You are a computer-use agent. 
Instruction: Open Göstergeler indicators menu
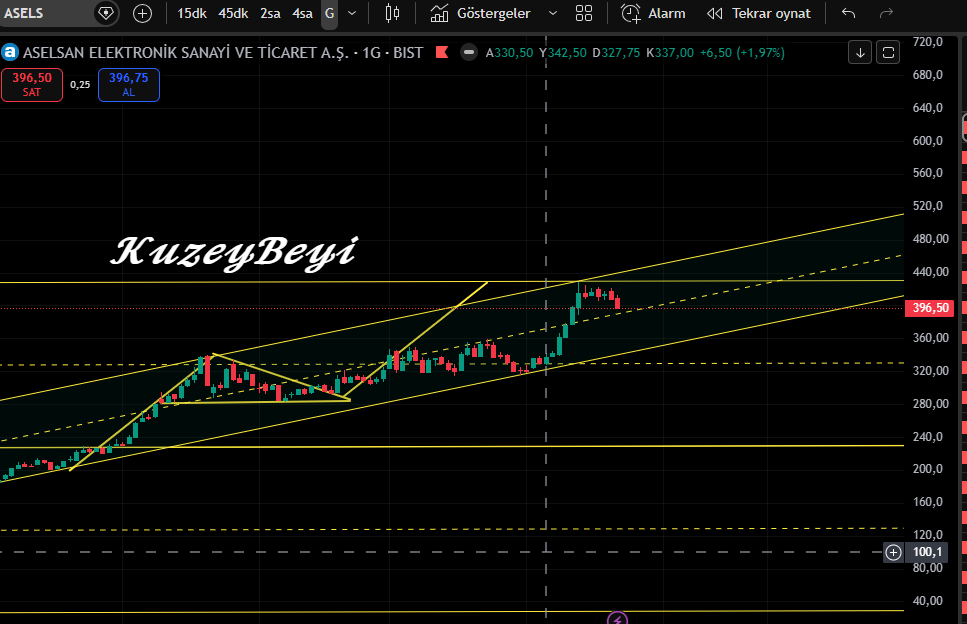[x=480, y=13]
